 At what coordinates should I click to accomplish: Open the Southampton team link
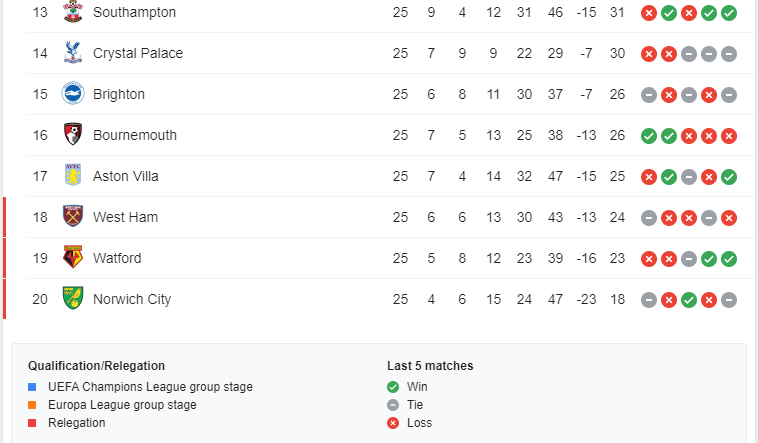[x=134, y=12]
